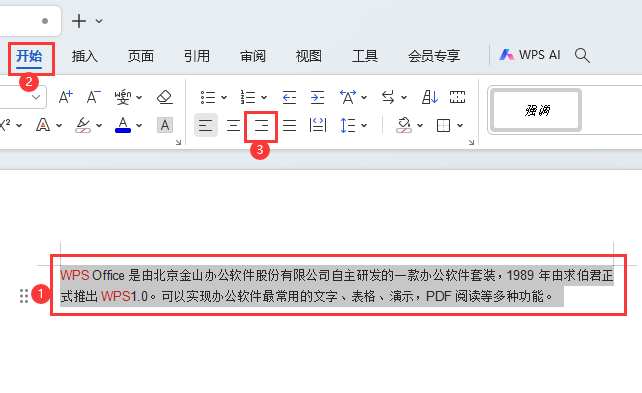The width and height of the screenshot is (642, 393).
Task: Toggle character shading A button
Action: pyautogui.click(x=165, y=125)
